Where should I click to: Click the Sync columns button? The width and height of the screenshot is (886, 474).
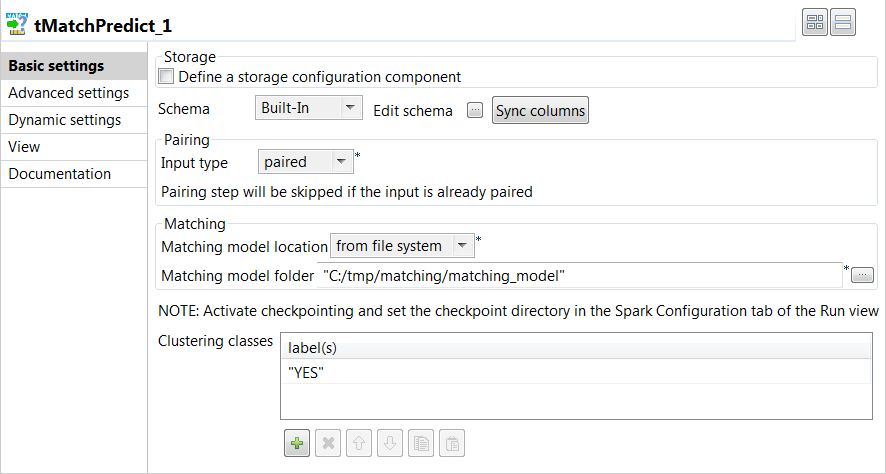540,110
